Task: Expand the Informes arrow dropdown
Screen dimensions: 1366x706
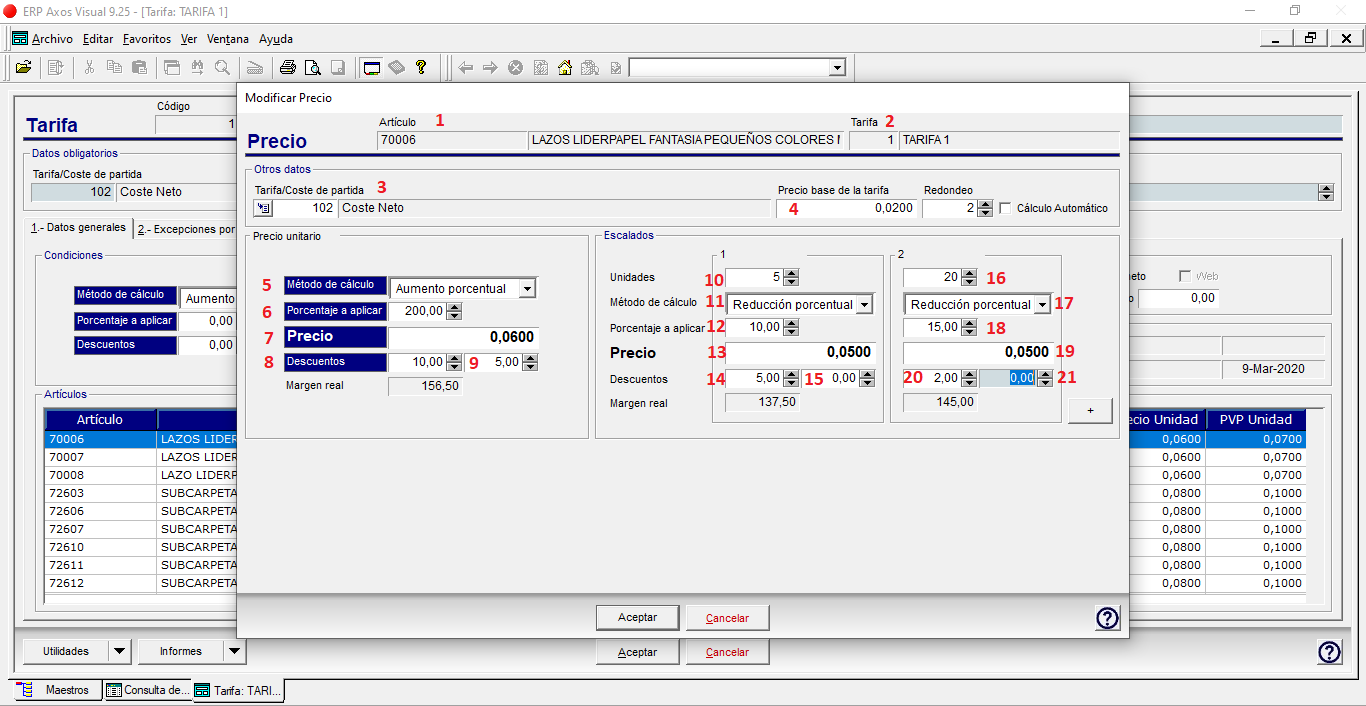Action: point(234,651)
